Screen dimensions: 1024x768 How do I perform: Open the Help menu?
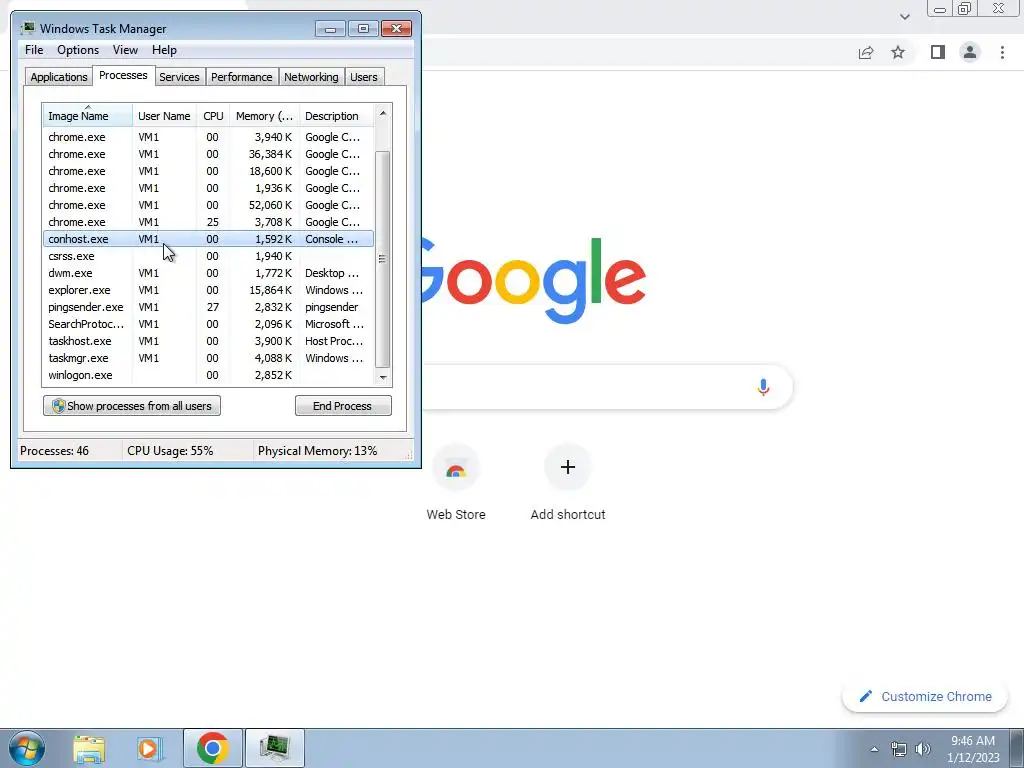[x=164, y=50]
